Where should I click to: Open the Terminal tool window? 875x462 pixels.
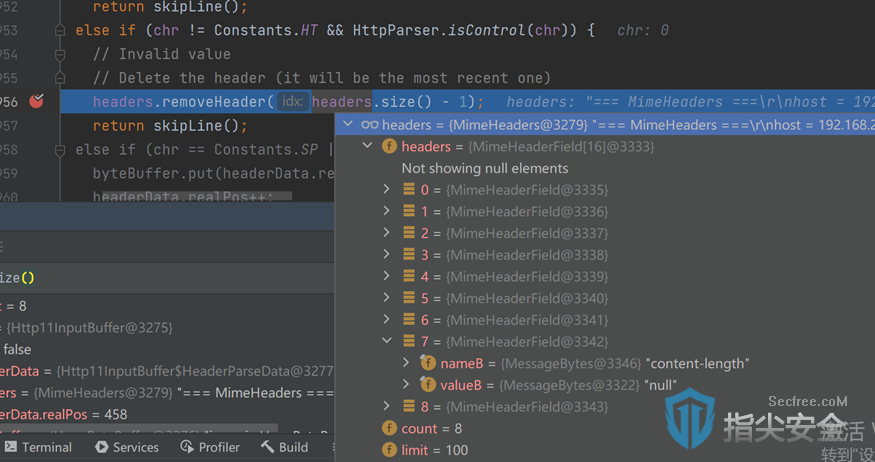(x=39, y=447)
